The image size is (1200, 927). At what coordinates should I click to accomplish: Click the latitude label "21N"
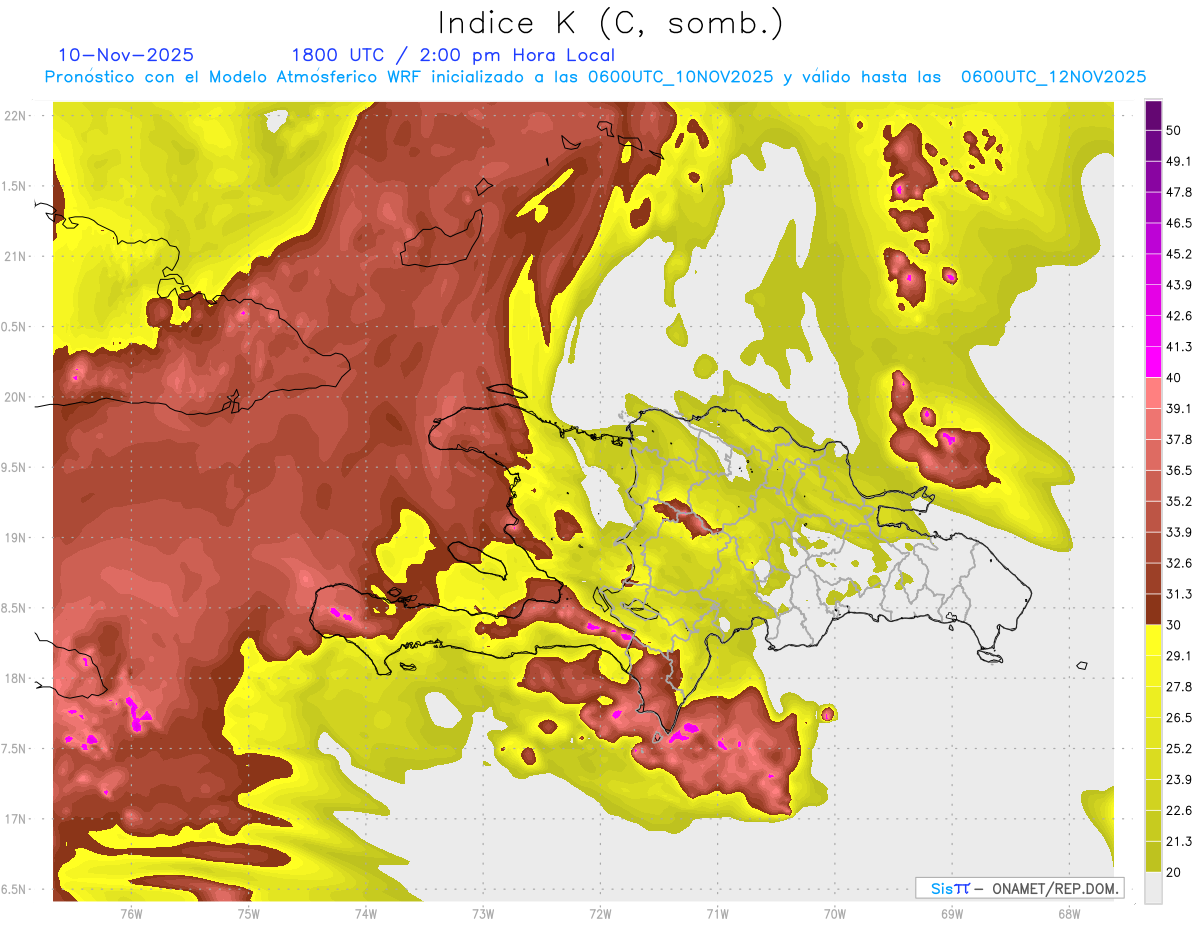point(16,256)
